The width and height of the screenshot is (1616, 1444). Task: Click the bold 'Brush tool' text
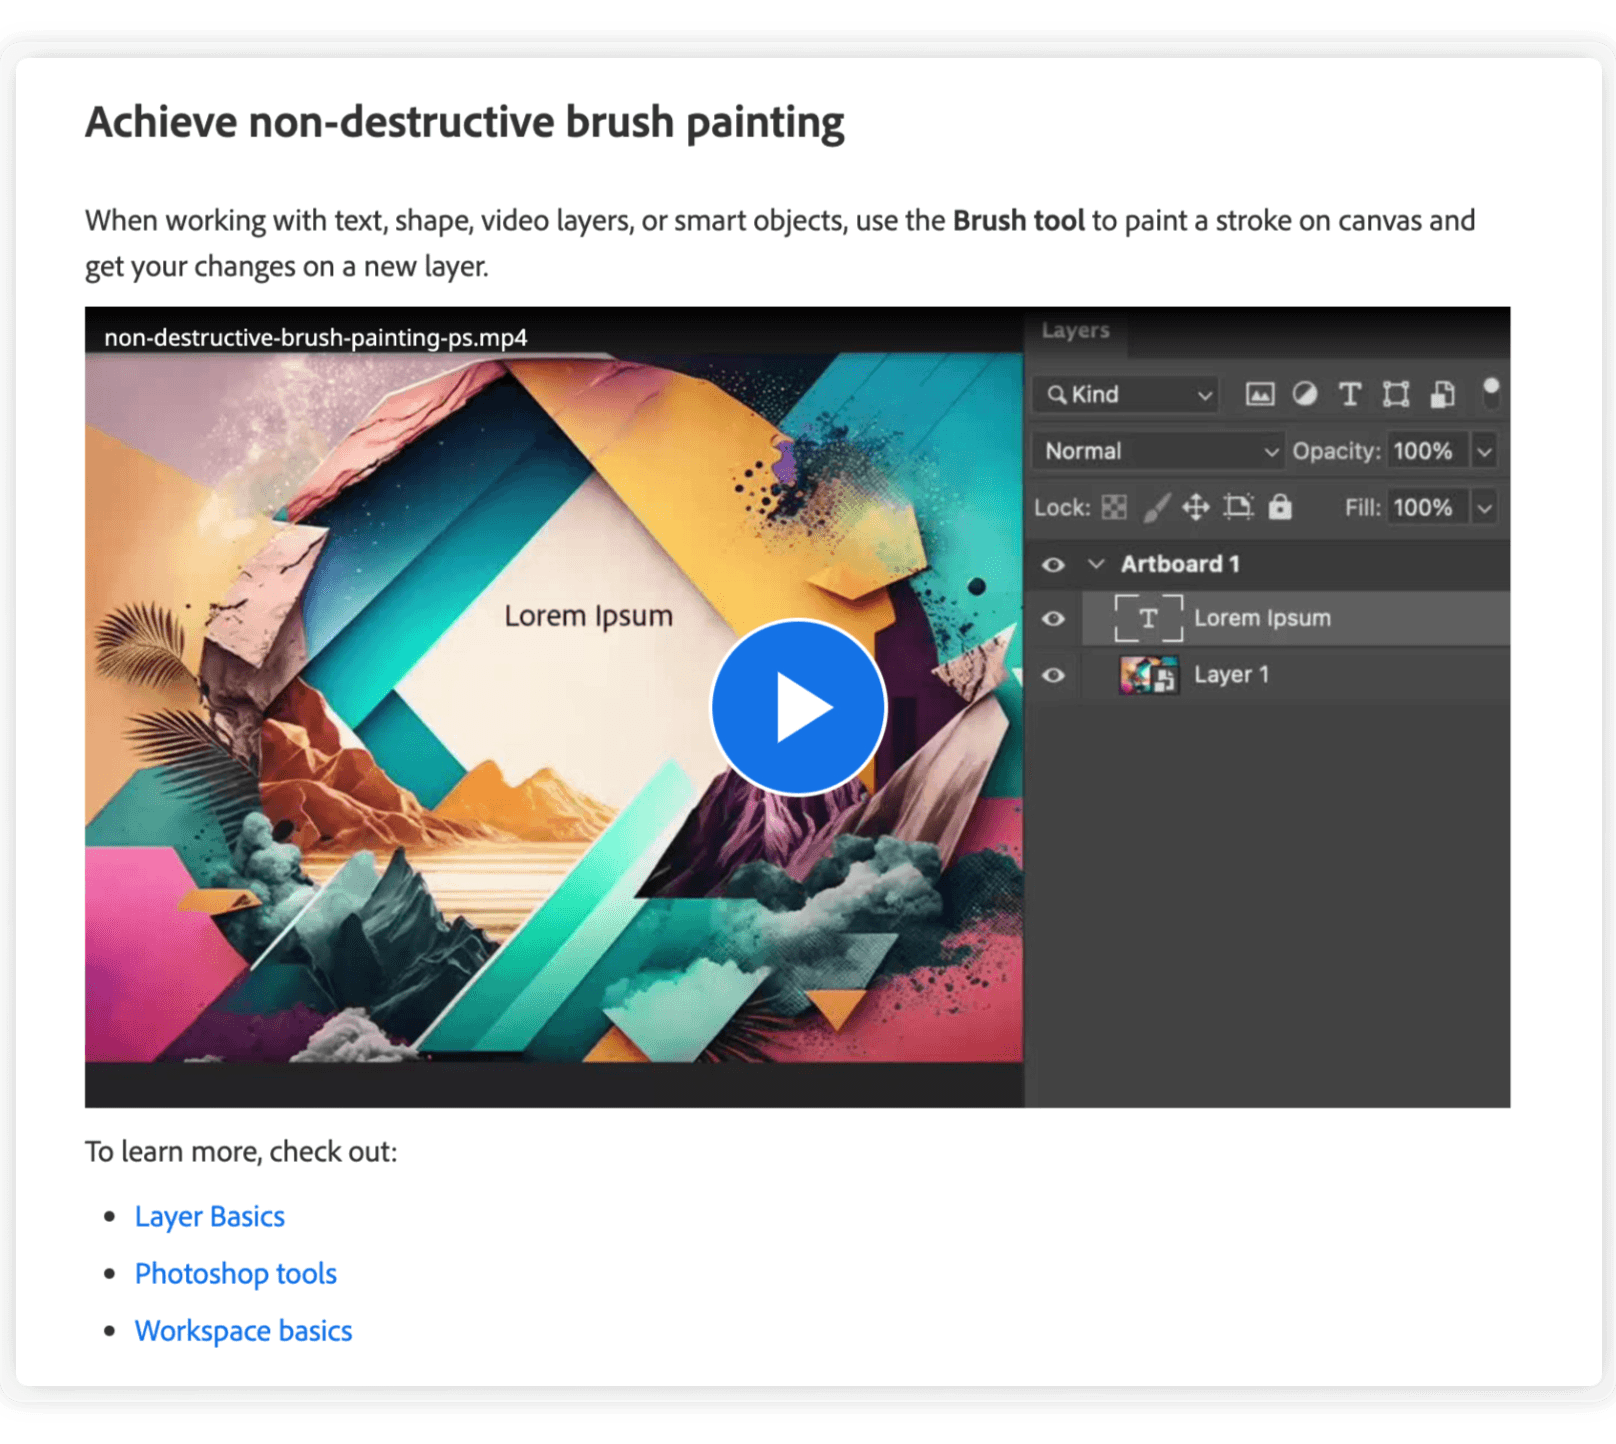(x=1018, y=220)
